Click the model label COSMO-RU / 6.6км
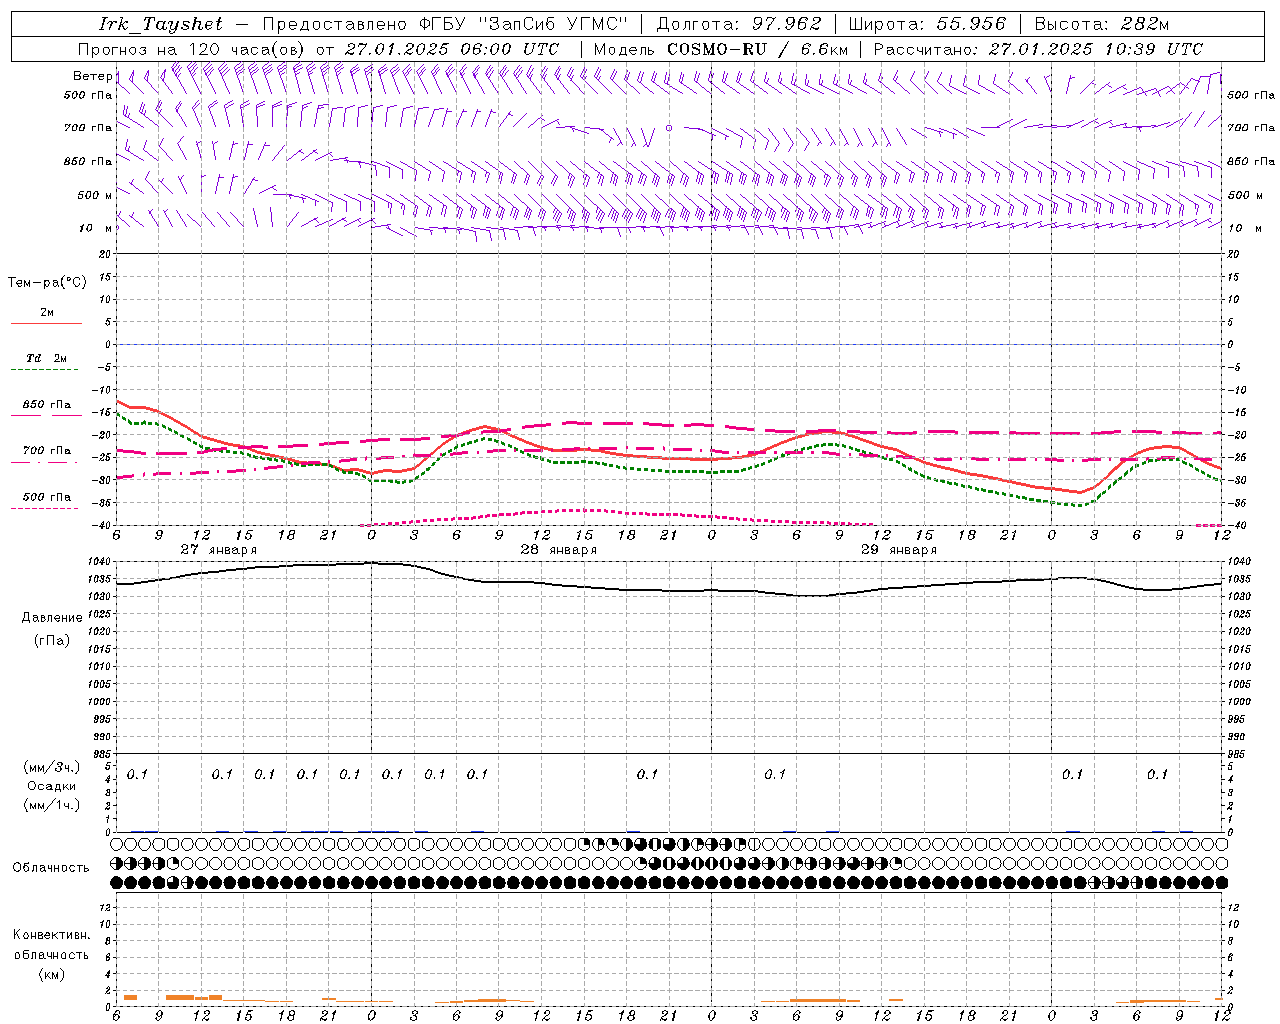The image size is (1280, 1024). (x=757, y=49)
